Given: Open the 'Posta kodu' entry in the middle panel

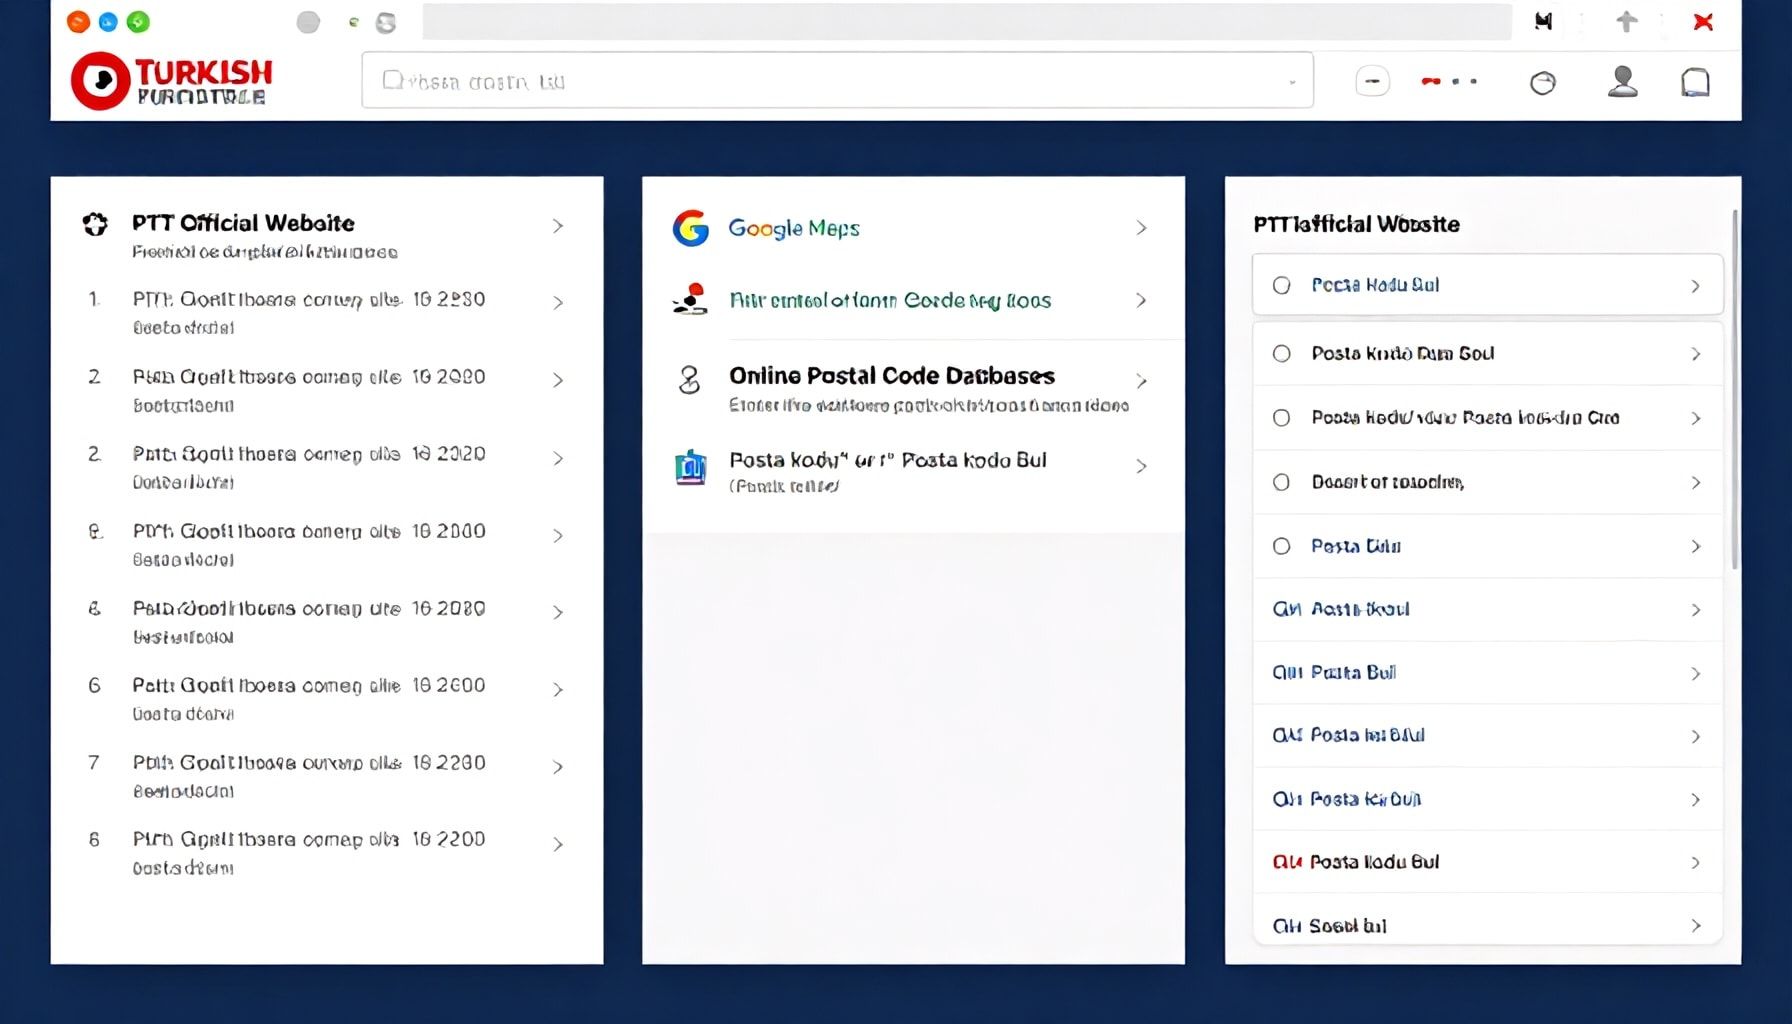Looking at the screenshot, I should (x=888, y=460).
